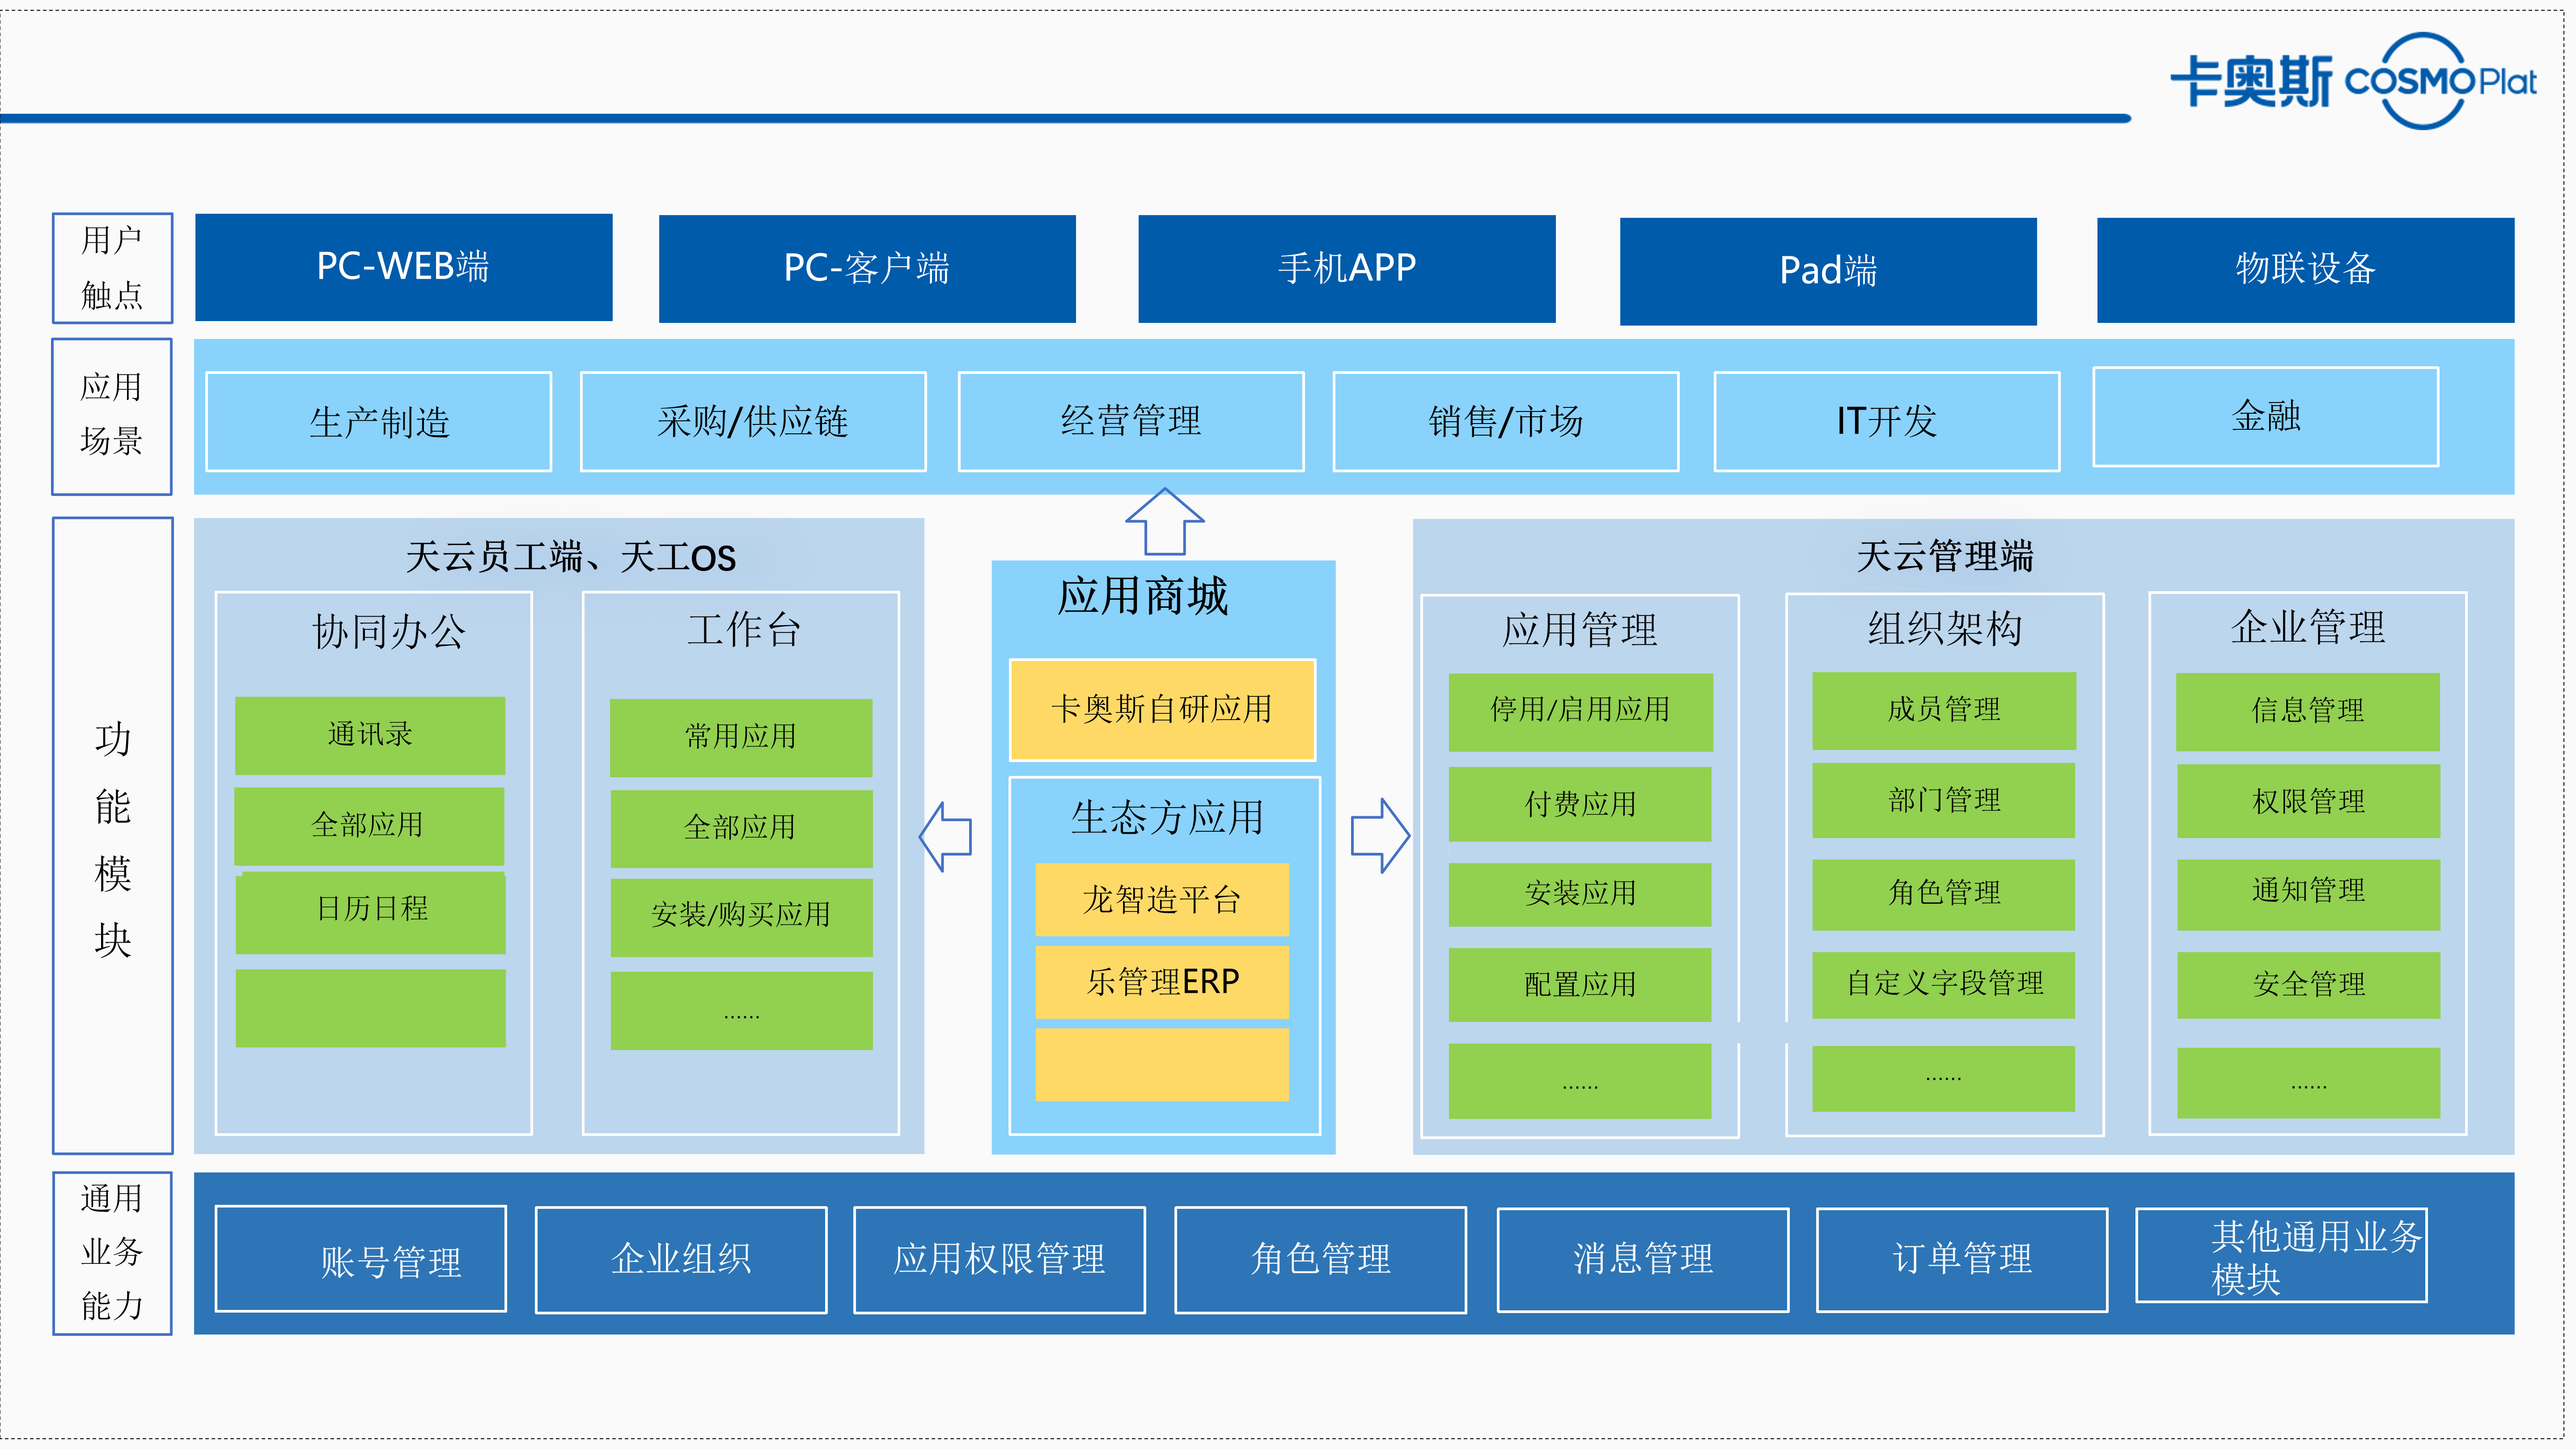Screen dimensions: 2576x1449
Task: Click the 权限管理 block
Action: (x=2308, y=802)
